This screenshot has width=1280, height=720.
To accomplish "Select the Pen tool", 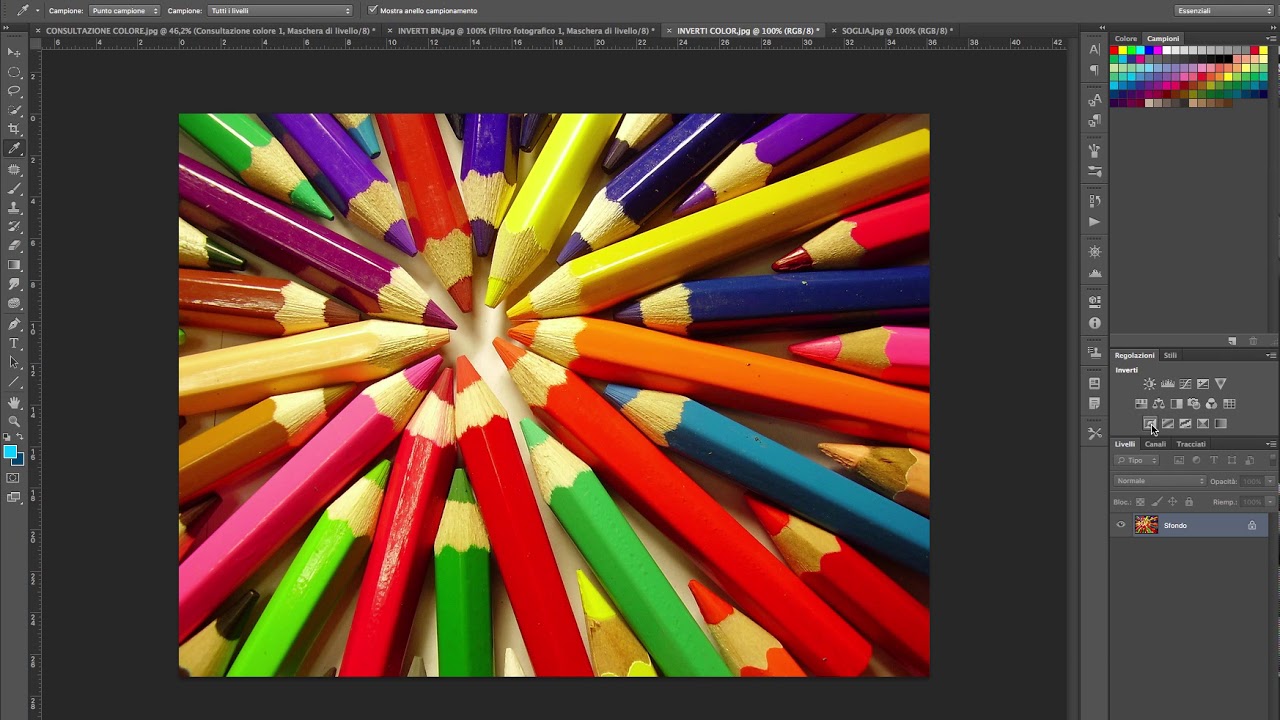I will 14,324.
